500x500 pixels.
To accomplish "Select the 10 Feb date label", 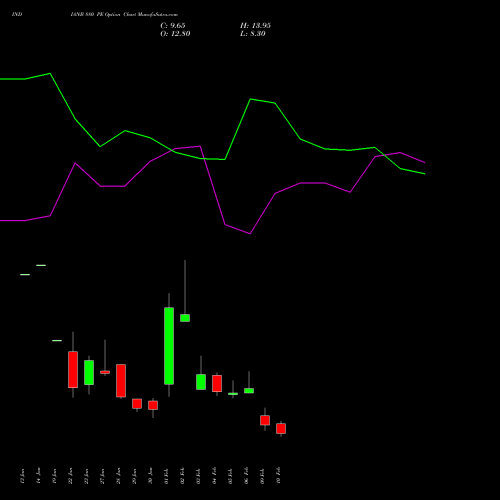I will click(278, 476).
